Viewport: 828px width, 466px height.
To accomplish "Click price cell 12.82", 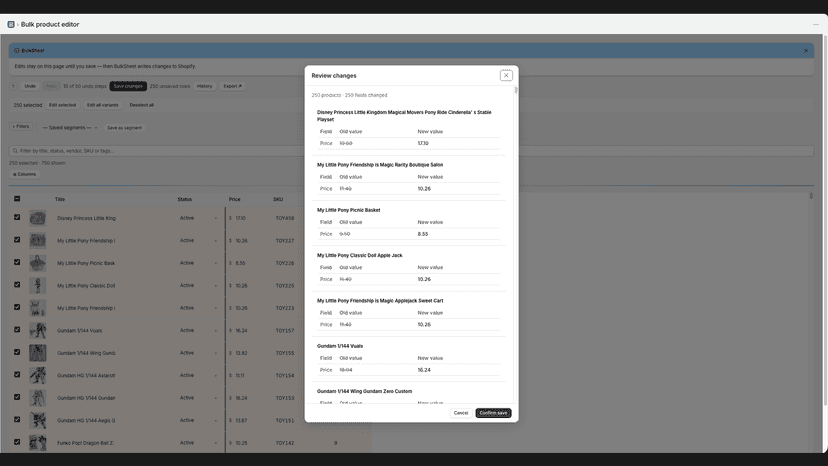I will click(241, 353).
